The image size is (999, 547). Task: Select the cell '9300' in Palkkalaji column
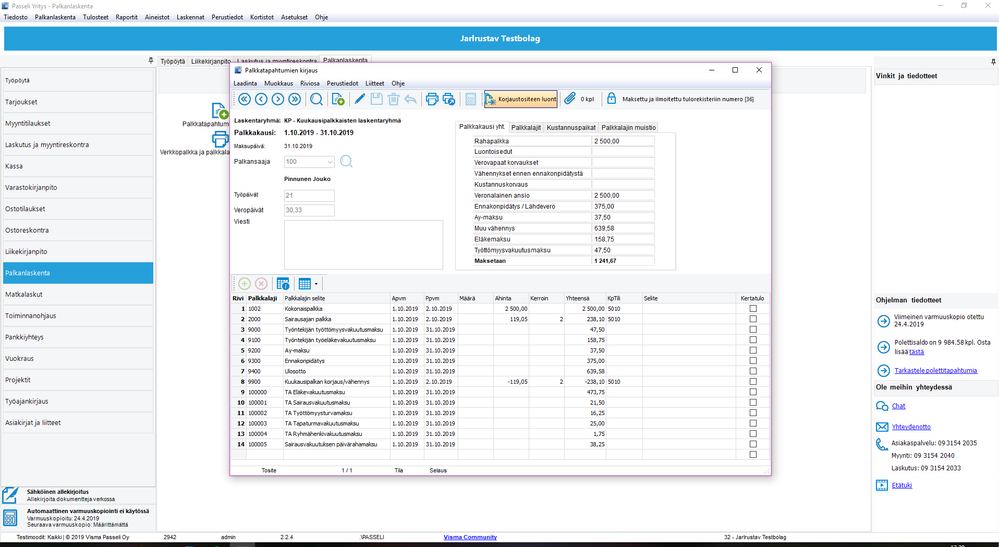point(264,361)
